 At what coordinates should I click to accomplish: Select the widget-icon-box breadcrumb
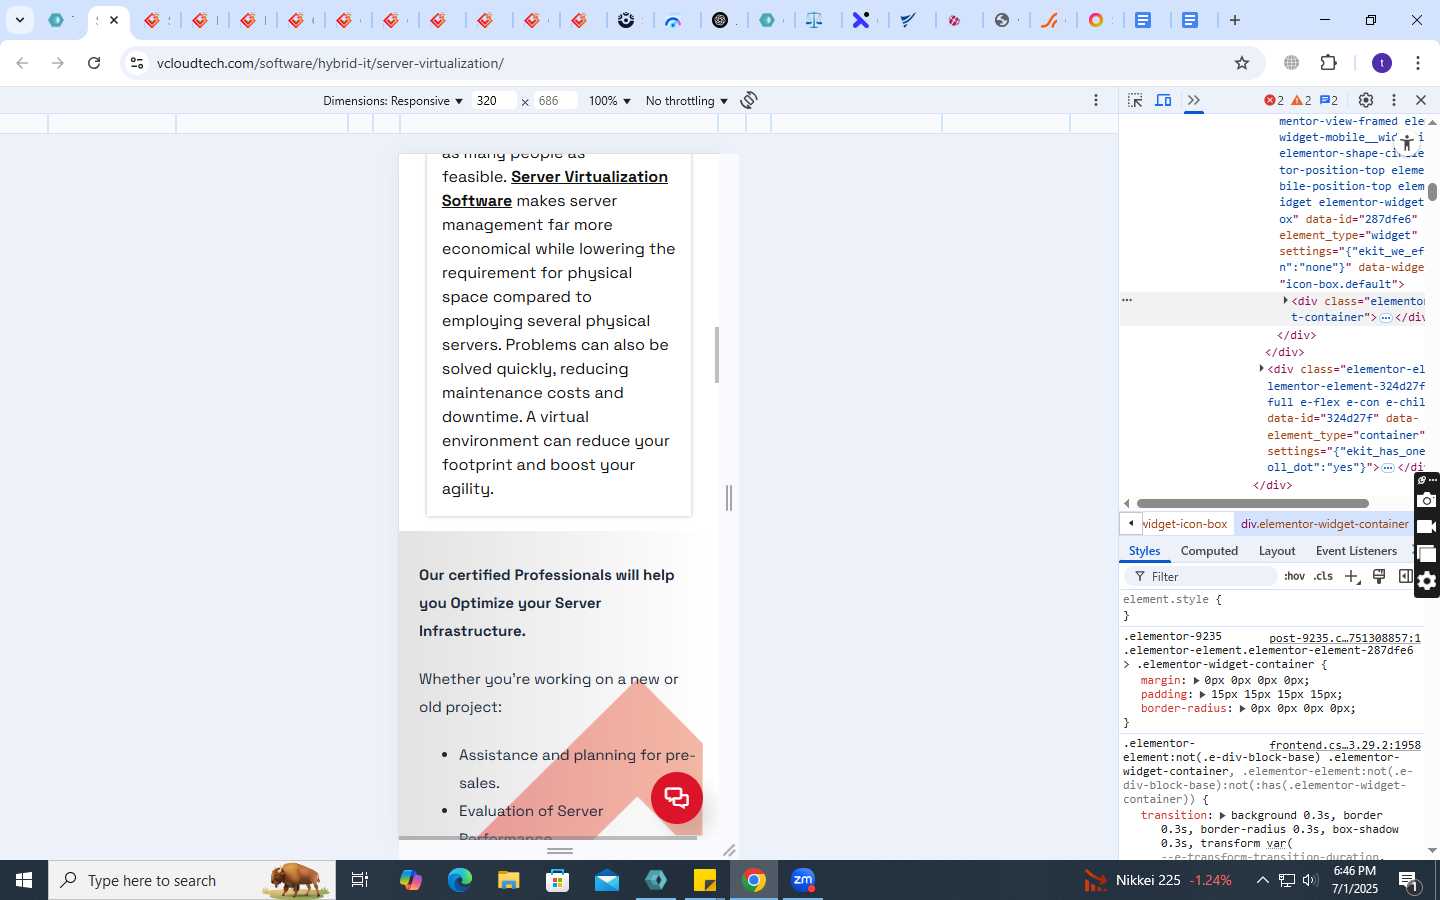coord(1185,524)
